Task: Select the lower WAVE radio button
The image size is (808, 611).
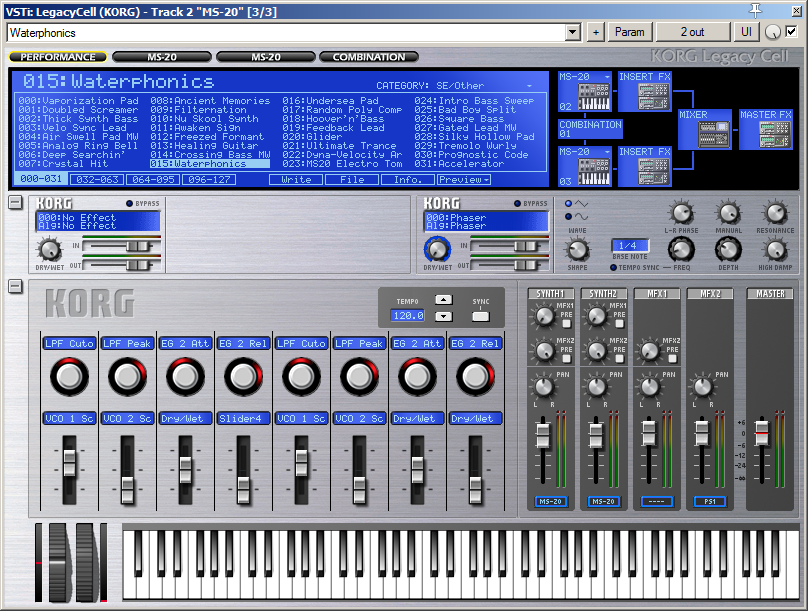Action: (x=568, y=217)
